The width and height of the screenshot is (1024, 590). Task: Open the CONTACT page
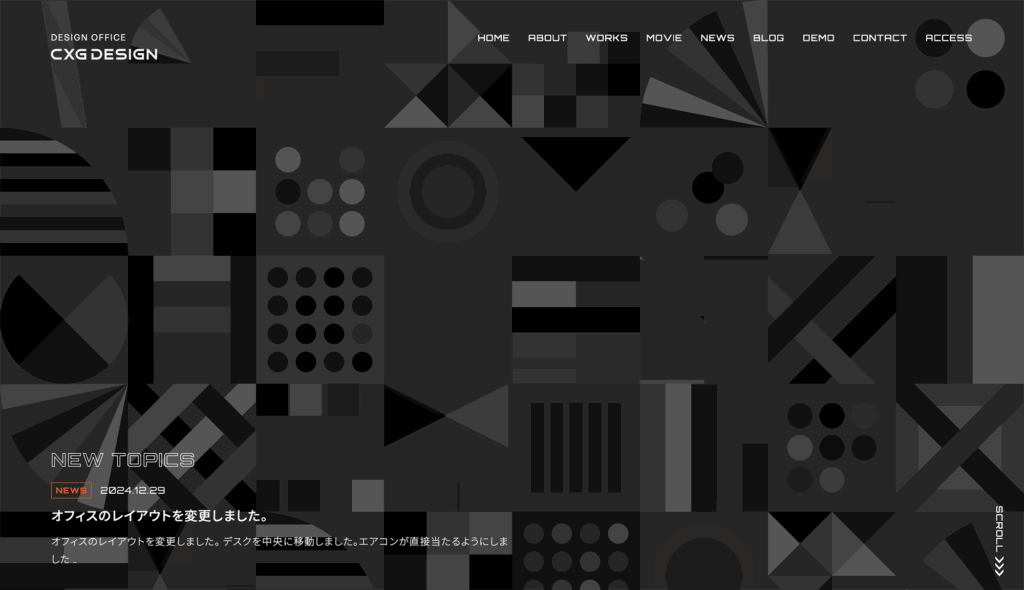point(879,38)
